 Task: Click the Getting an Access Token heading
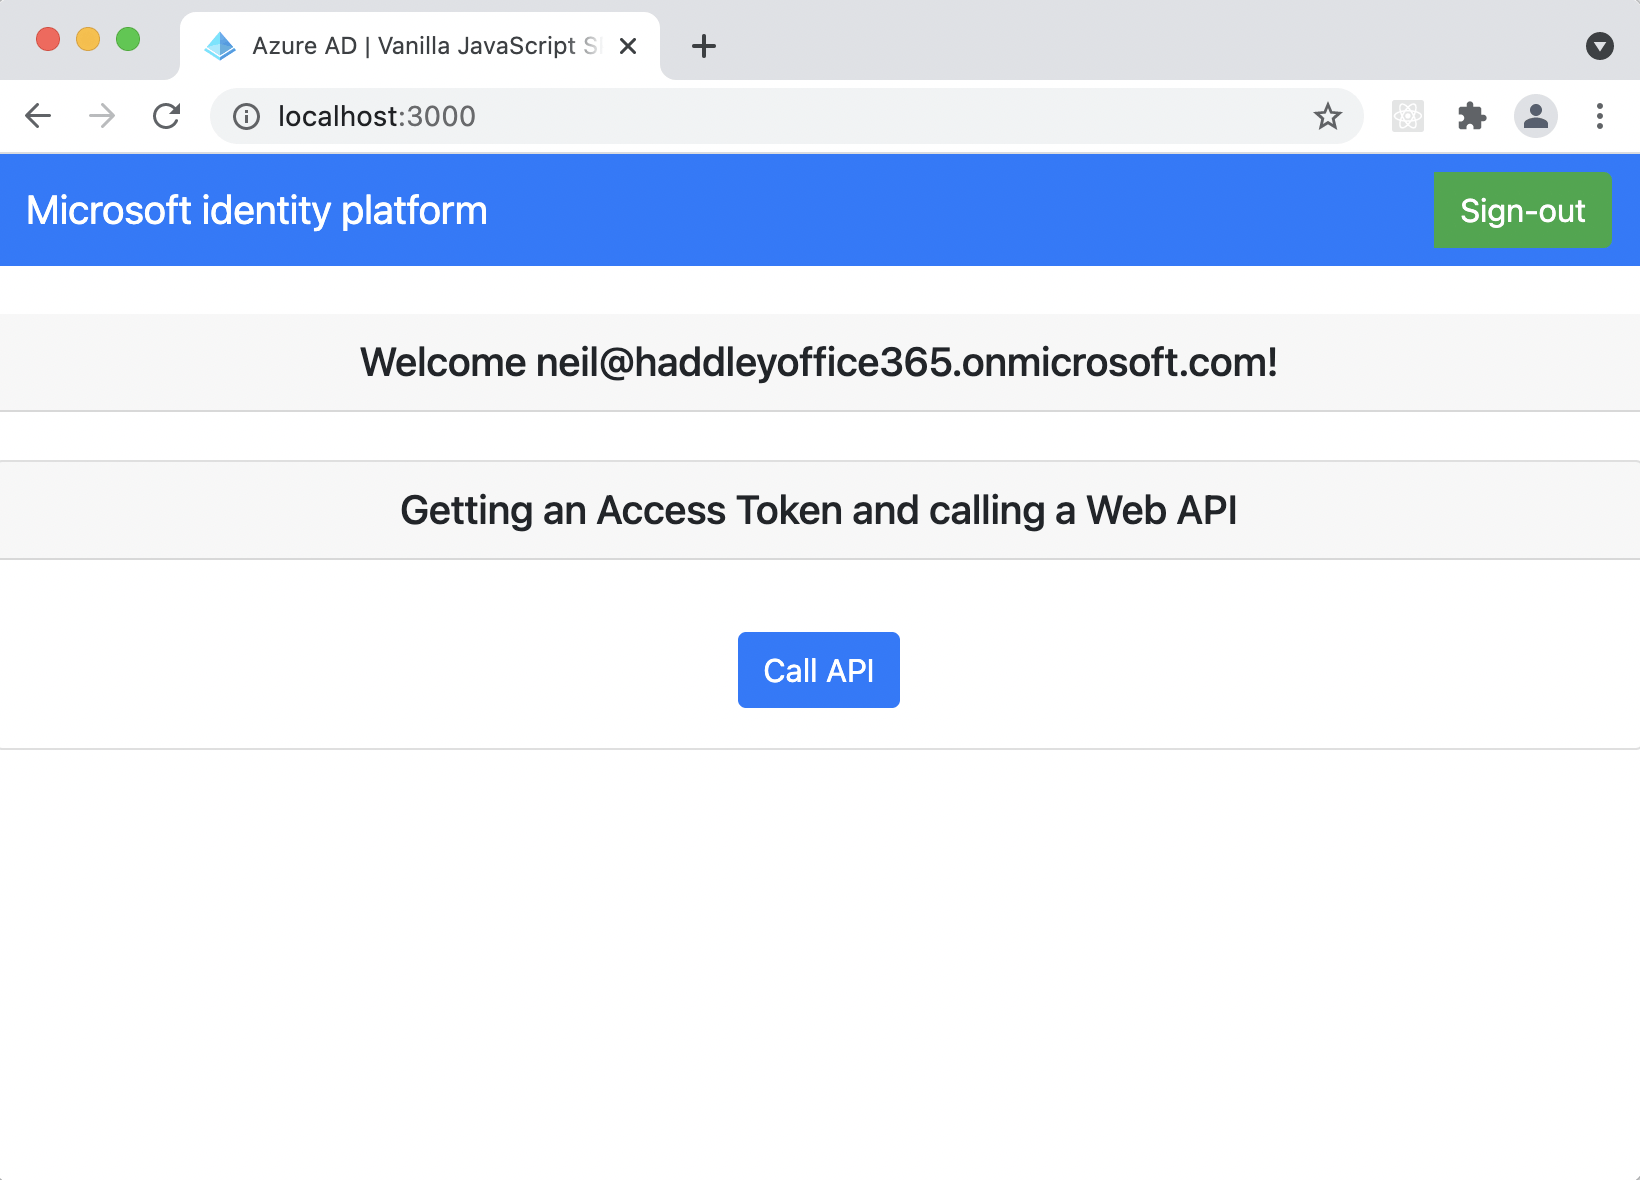pyautogui.click(x=819, y=510)
